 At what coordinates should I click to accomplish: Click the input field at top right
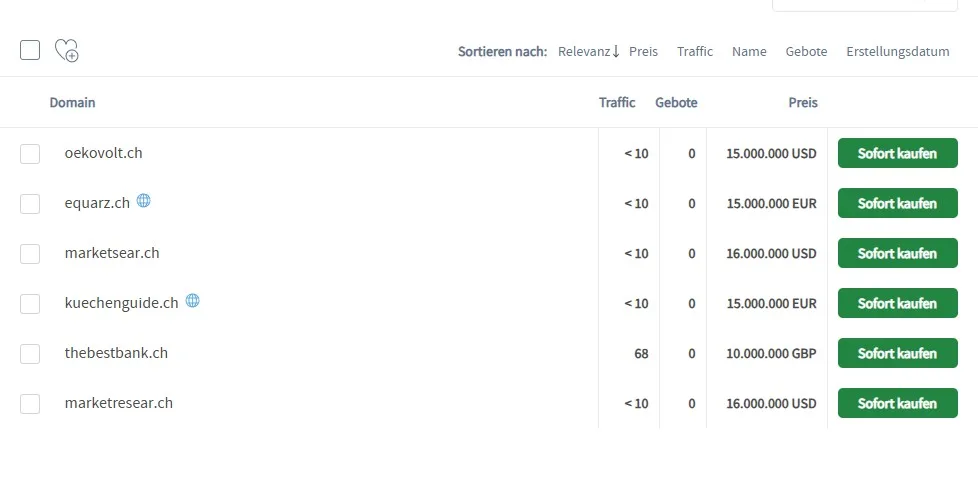(864, 5)
